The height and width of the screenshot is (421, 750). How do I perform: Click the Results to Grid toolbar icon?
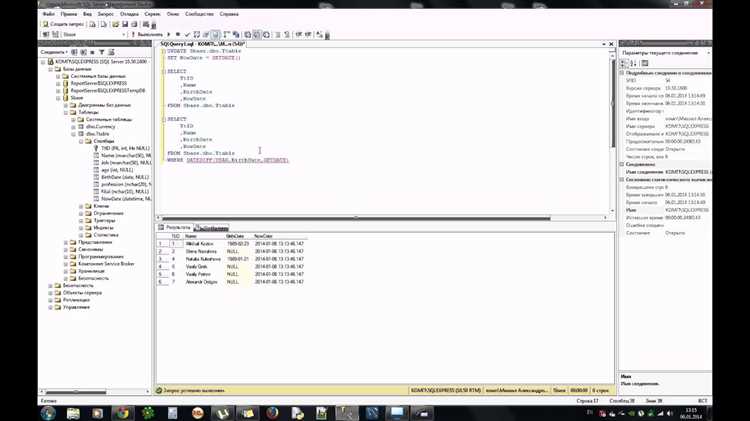click(x=257, y=34)
